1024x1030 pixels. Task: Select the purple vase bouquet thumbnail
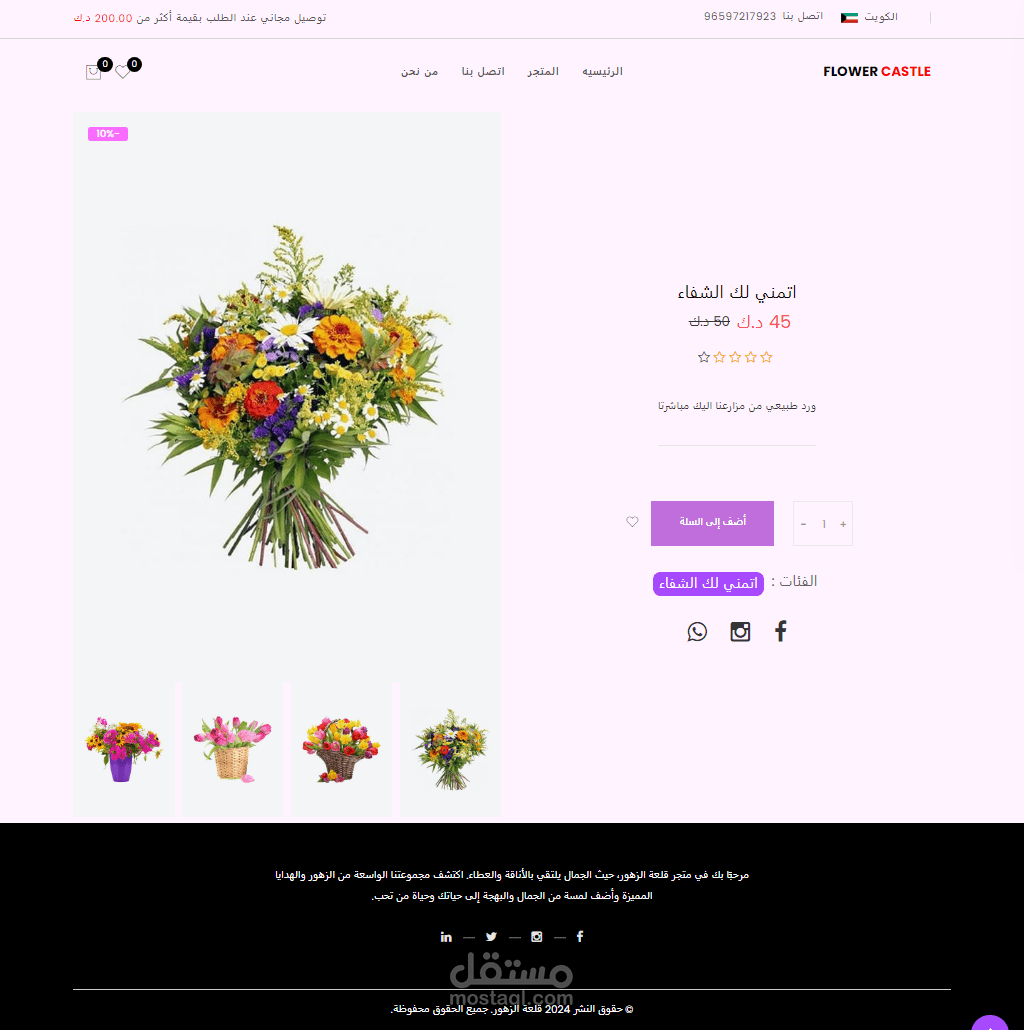(123, 750)
